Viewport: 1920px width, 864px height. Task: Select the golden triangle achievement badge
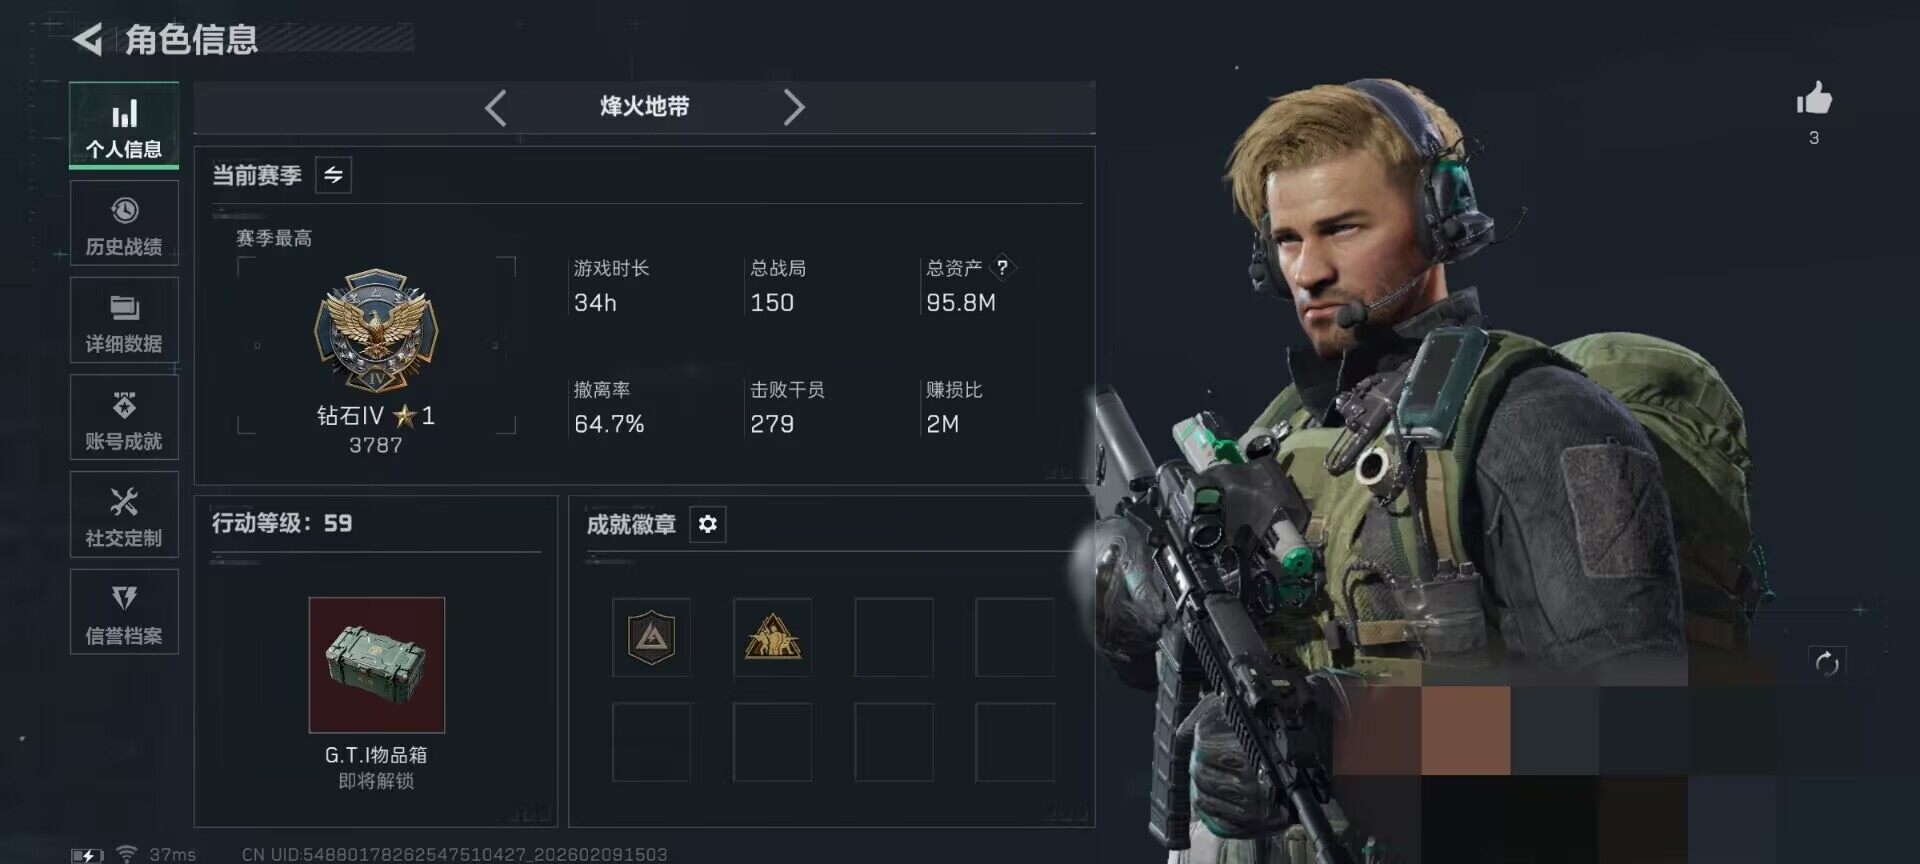tap(772, 638)
